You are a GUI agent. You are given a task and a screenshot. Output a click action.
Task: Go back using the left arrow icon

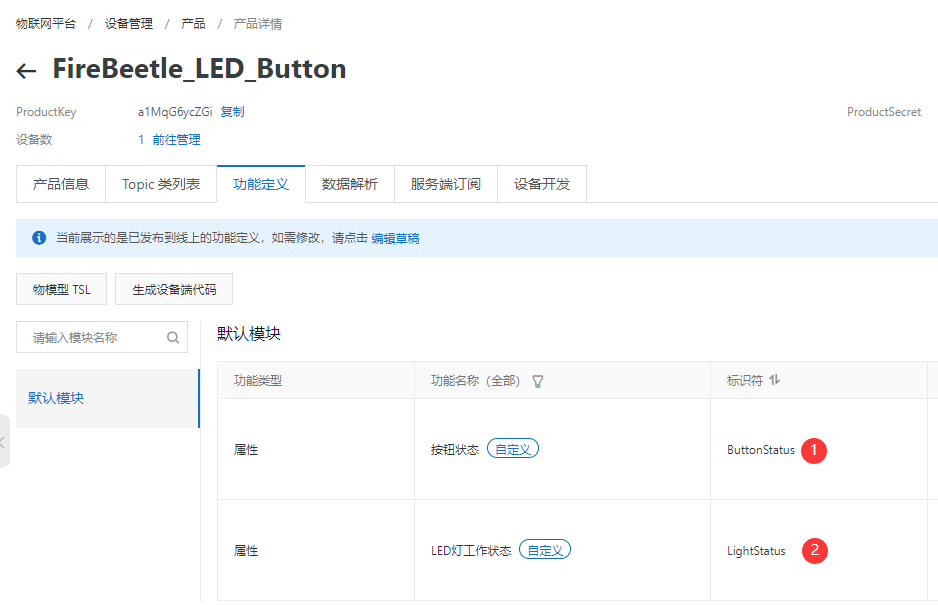click(x=26, y=71)
